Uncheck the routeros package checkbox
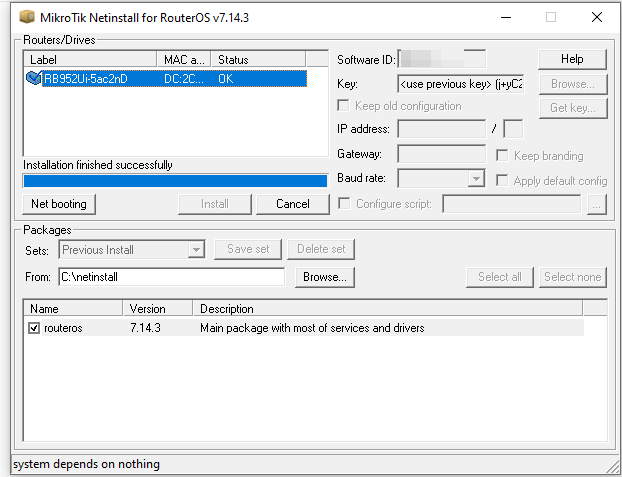The height and width of the screenshot is (477, 622). (34, 328)
